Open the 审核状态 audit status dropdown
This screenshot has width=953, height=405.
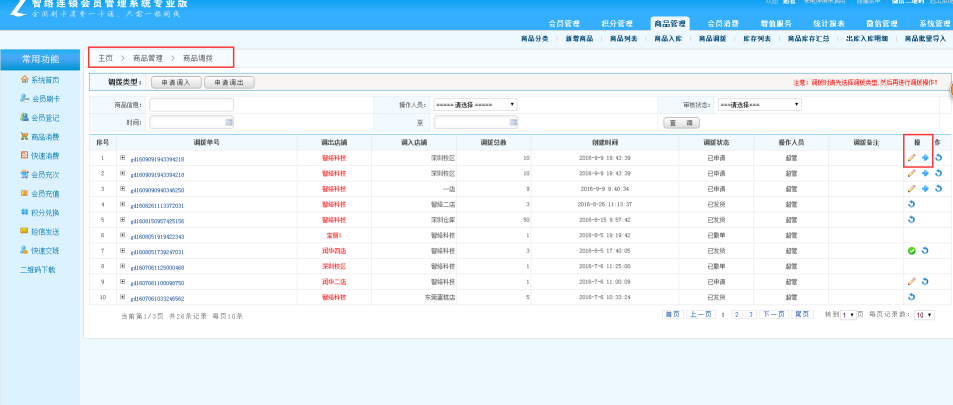pyautogui.click(x=760, y=105)
